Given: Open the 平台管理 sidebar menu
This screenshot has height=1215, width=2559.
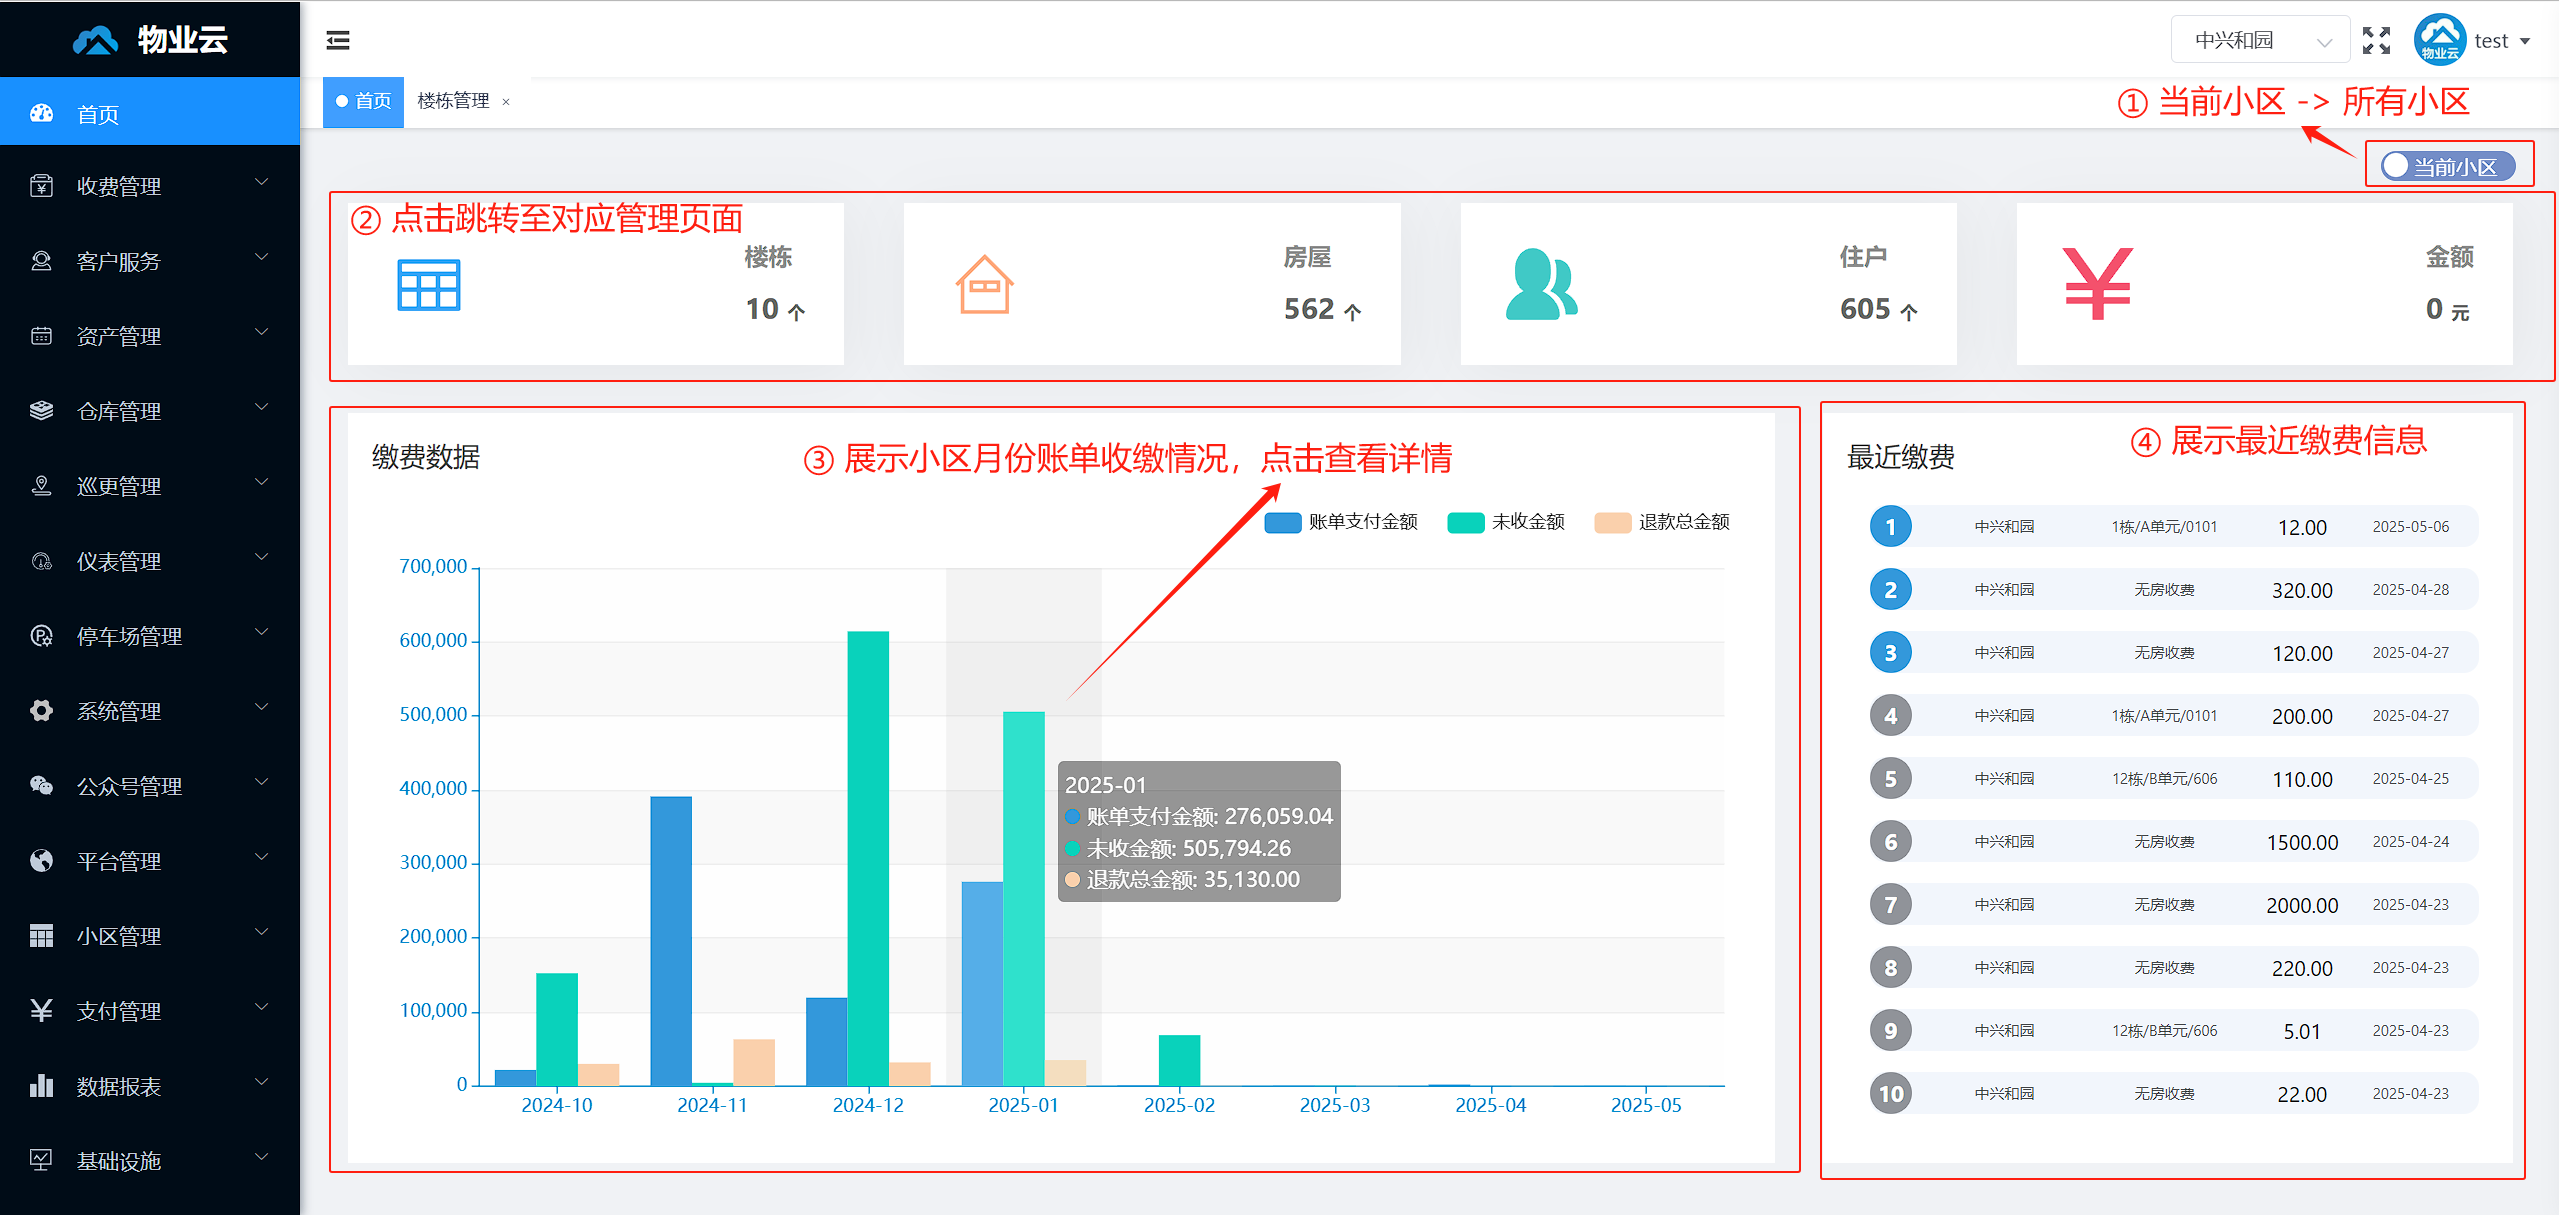Looking at the screenshot, I should [150, 861].
